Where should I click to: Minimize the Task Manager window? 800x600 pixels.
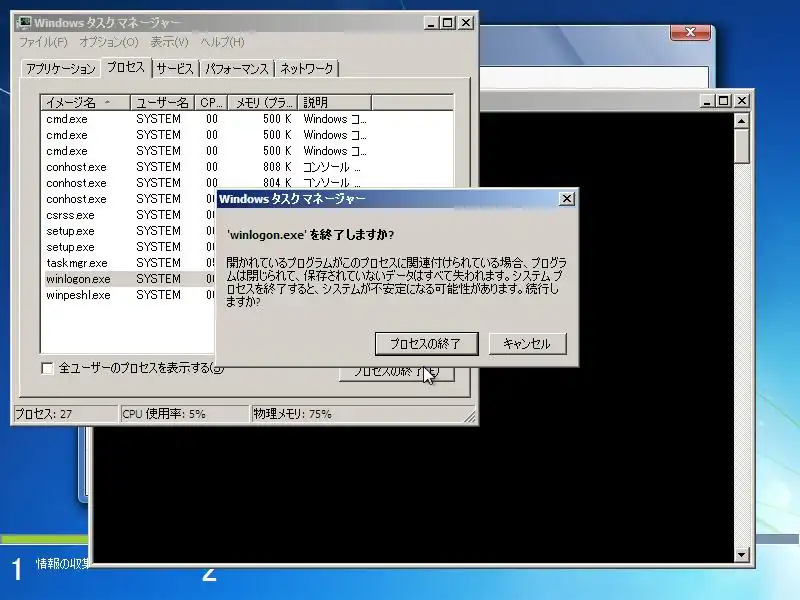pos(432,23)
